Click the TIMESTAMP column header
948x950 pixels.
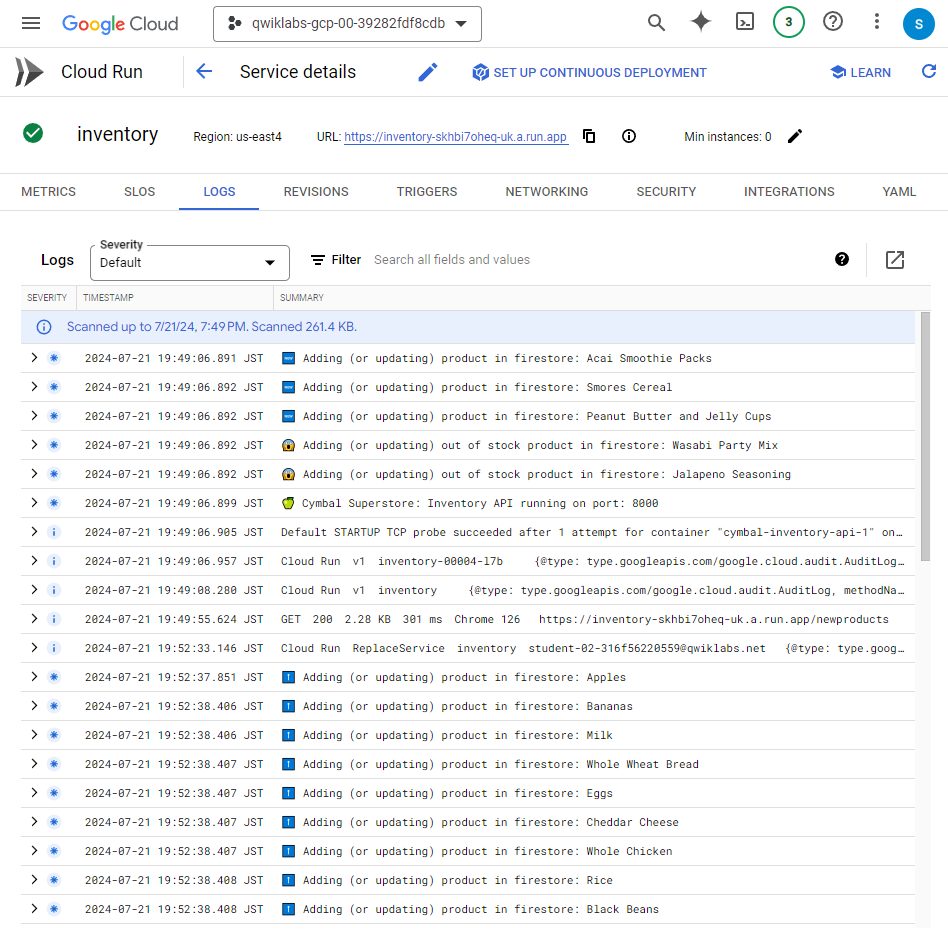[x=108, y=297]
